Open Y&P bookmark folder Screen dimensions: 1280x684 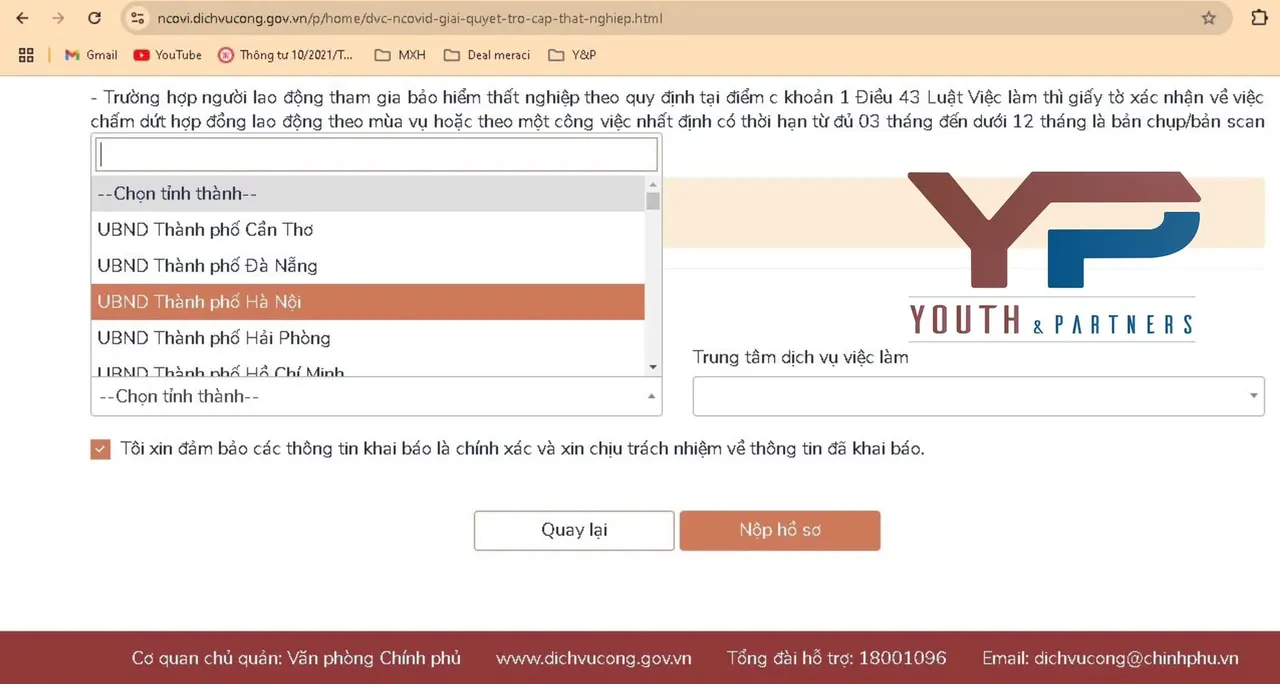[572, 55]
